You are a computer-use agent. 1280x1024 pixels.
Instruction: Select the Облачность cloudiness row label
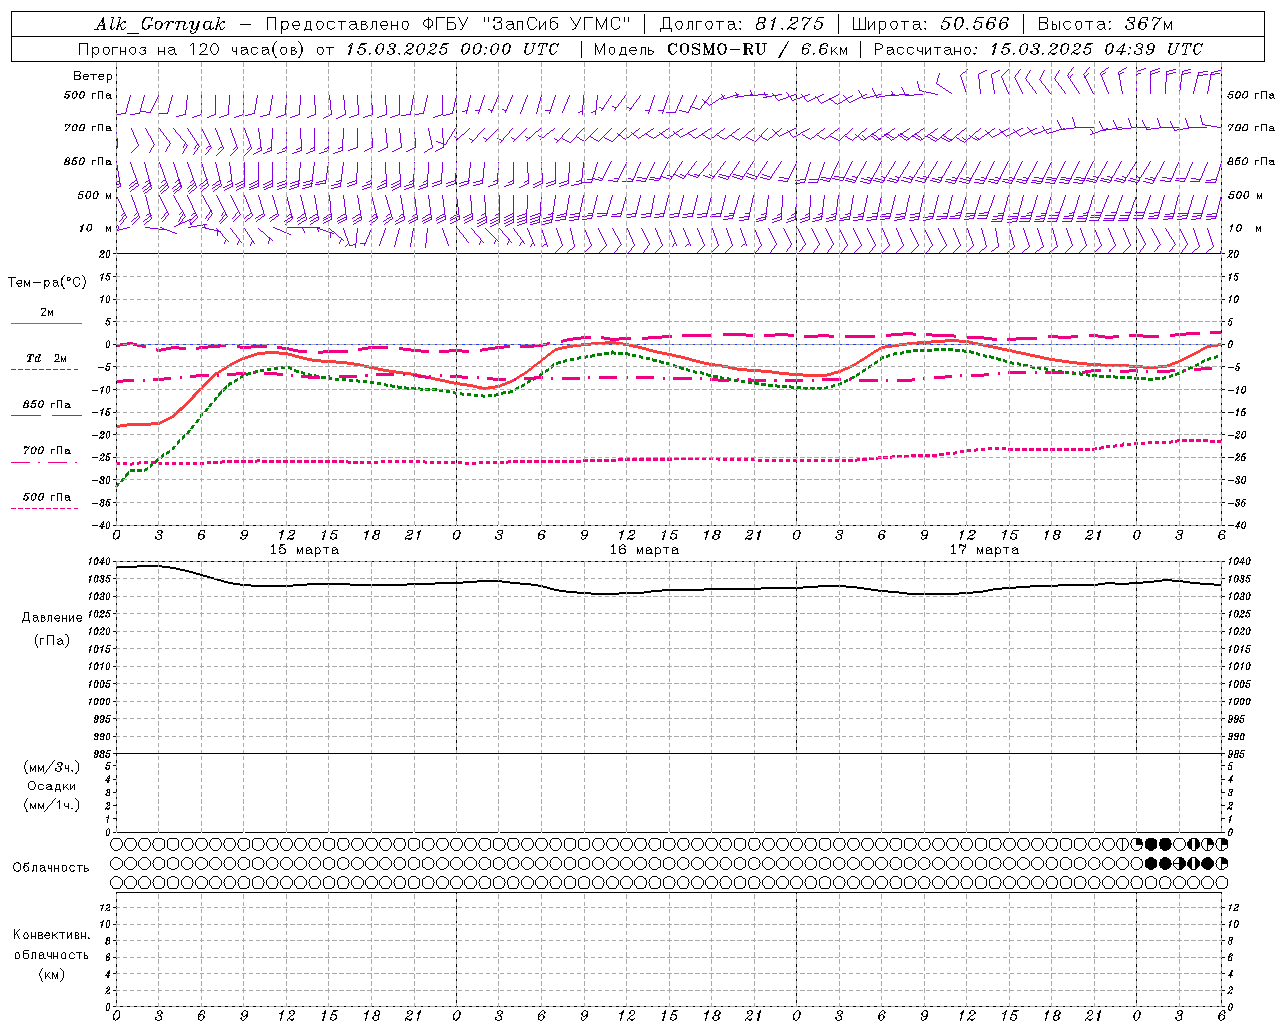(x=51, y=867)
